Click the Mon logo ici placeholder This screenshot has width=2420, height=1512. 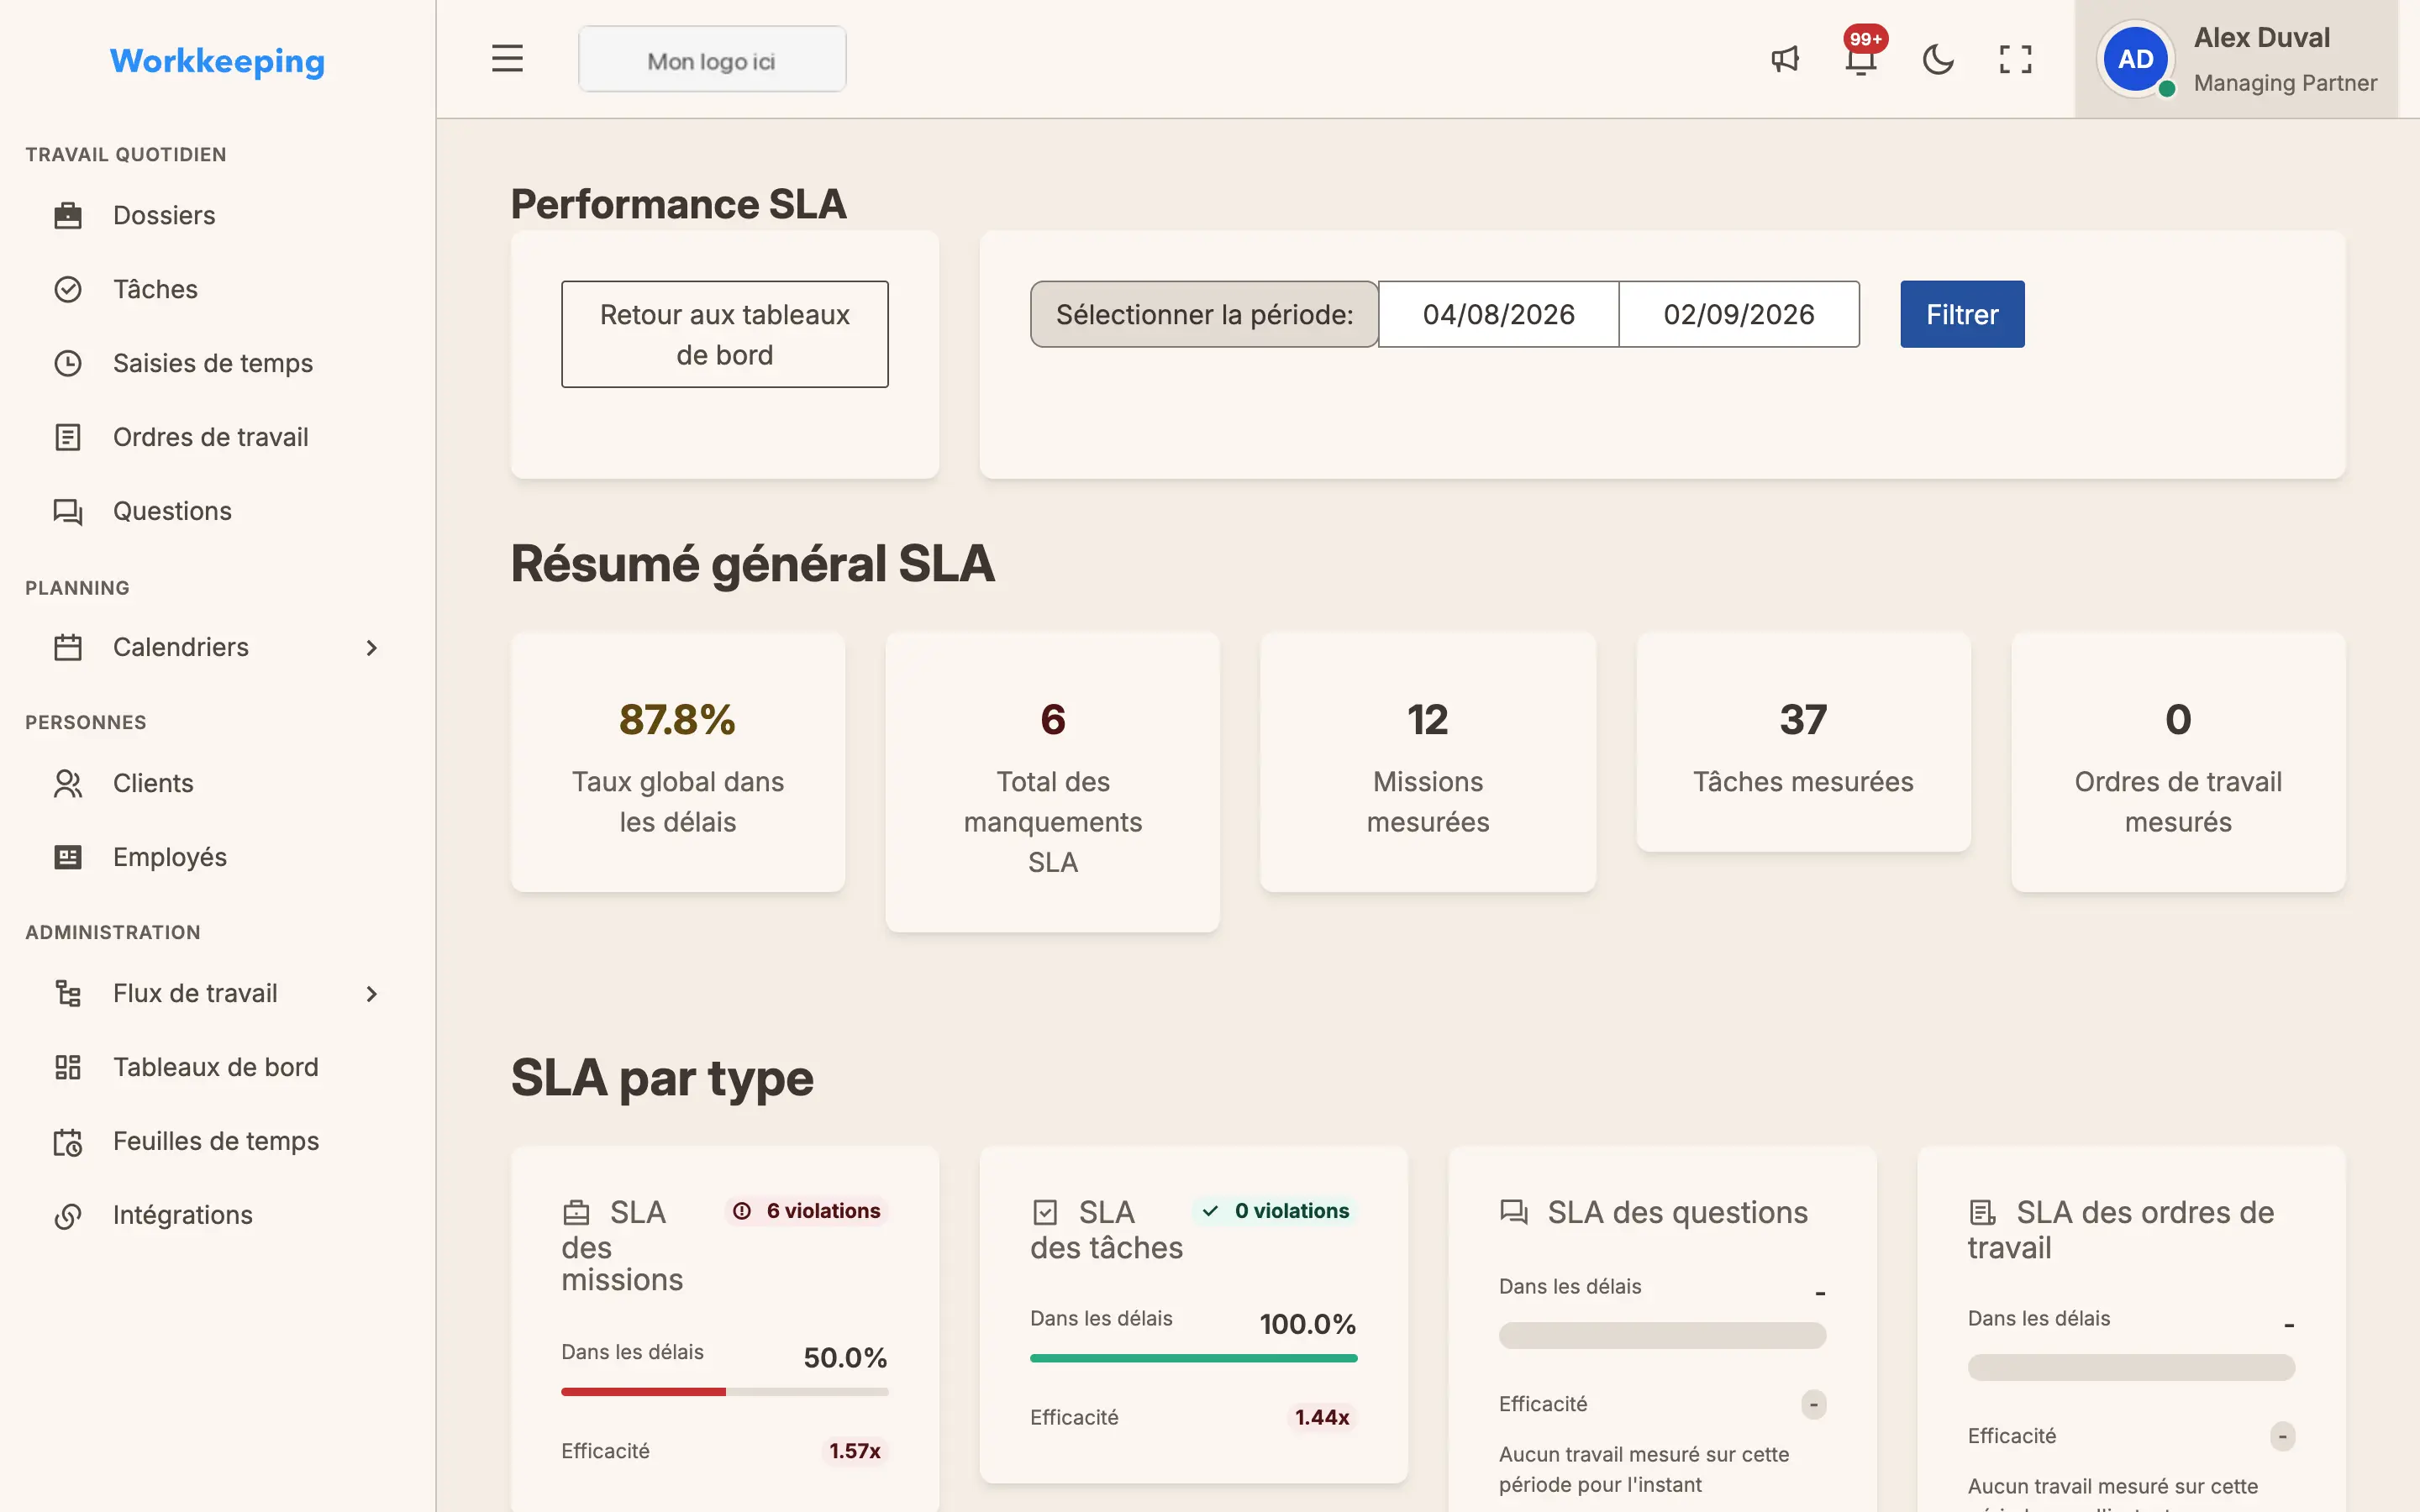click(x=712, y=60)
